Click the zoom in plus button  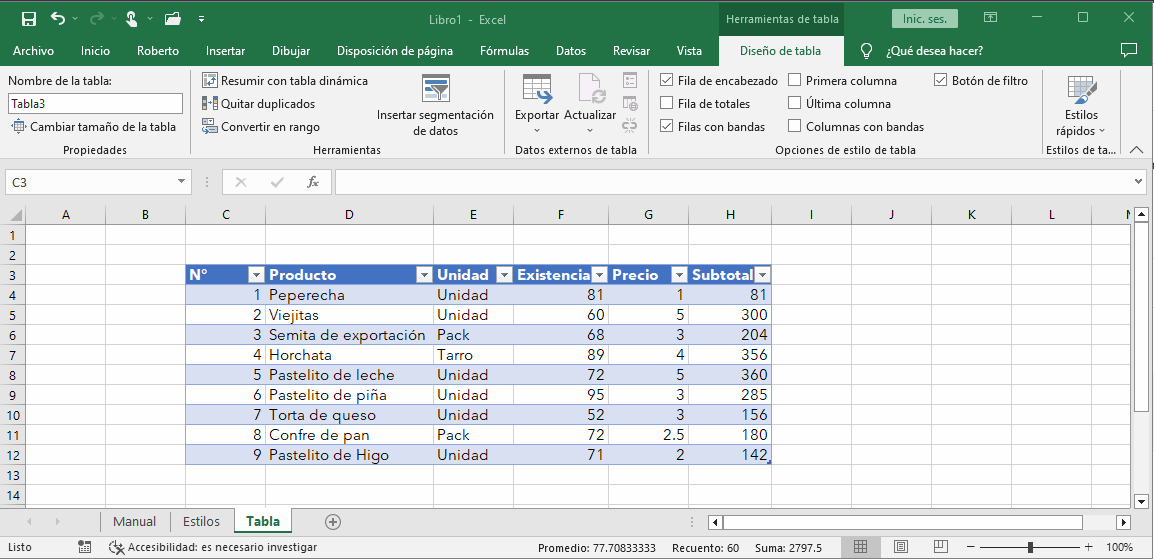(x=1088, y=547)
